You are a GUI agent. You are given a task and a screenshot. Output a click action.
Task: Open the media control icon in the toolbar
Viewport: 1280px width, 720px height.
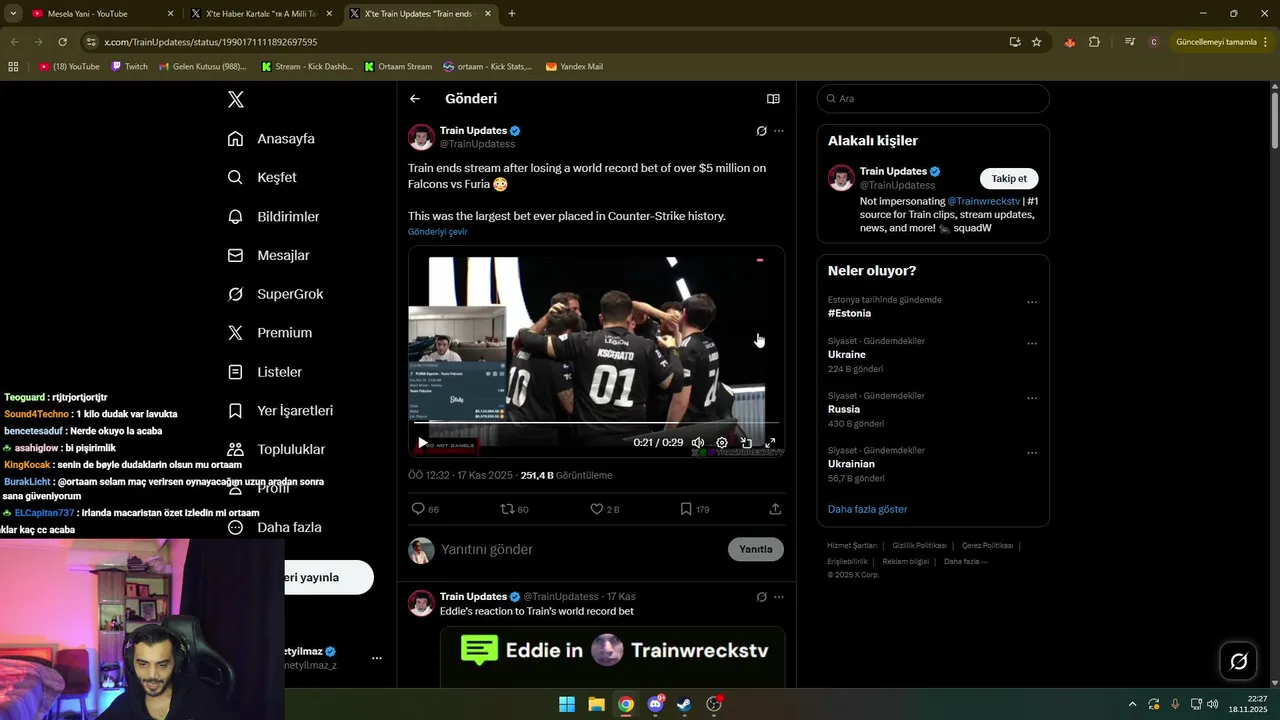tap(1130, 42)
